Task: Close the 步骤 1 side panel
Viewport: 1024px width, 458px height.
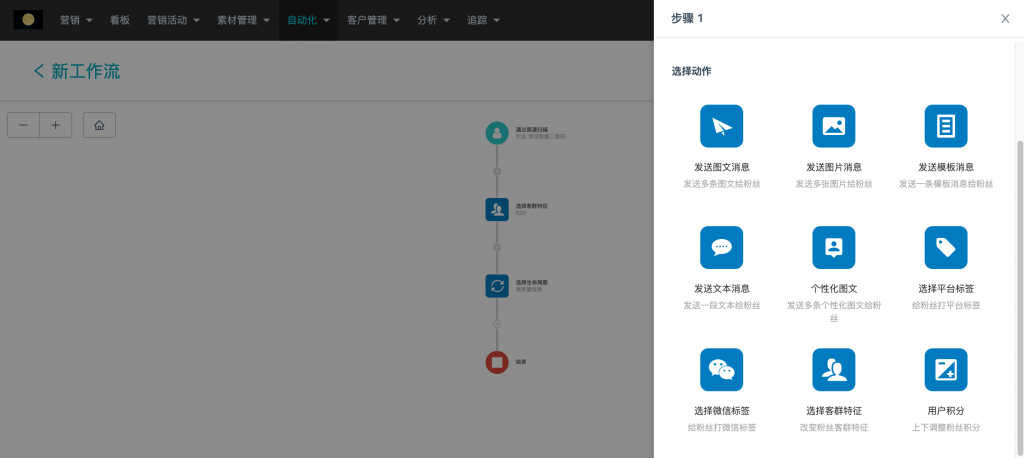Action: point(1005,19)
